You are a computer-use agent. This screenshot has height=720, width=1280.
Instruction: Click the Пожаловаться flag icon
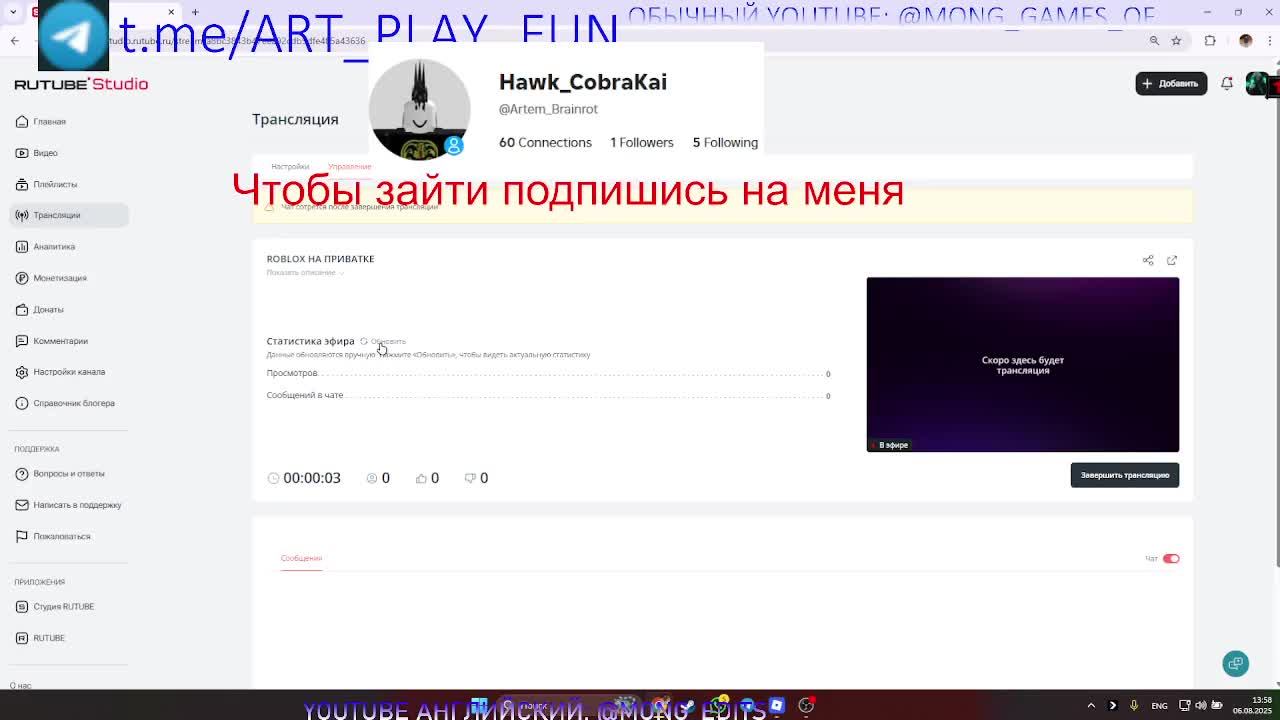[22, 536]
